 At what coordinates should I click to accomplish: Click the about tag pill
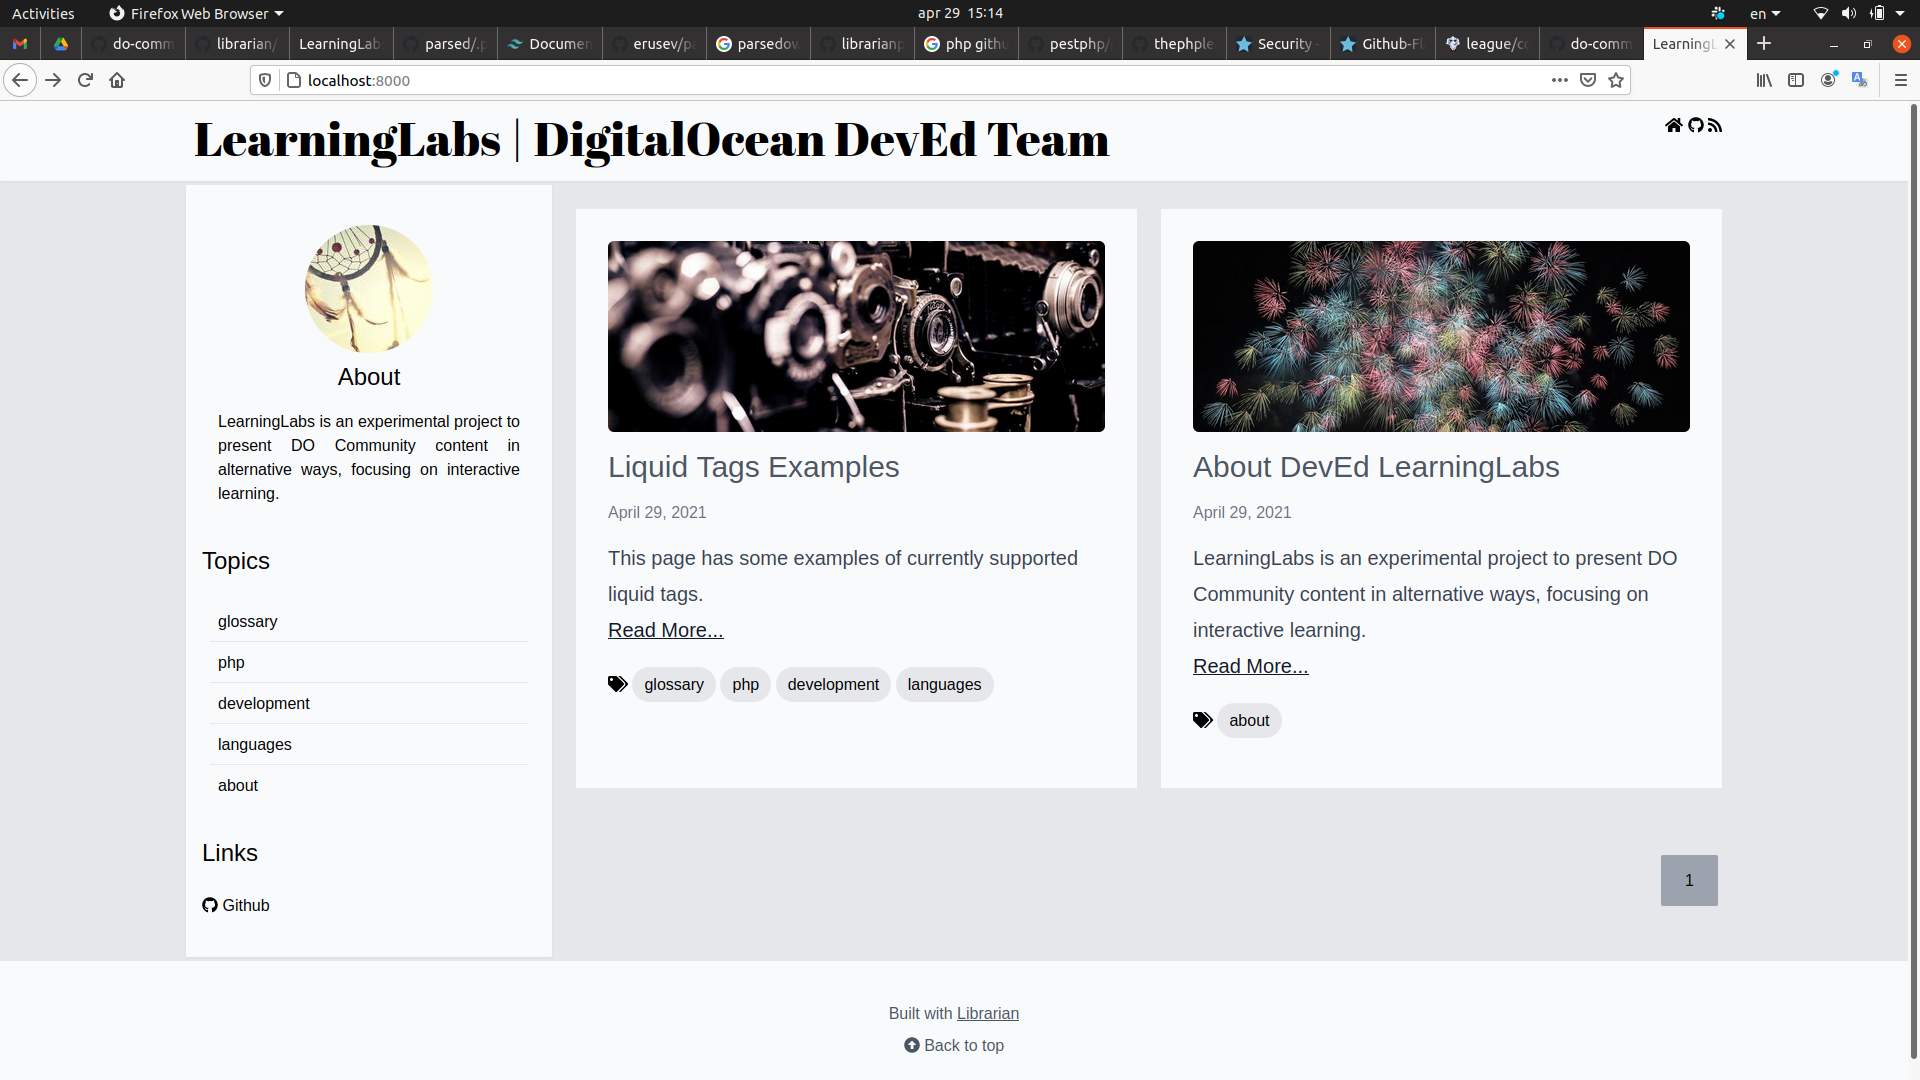[x=1249, y=720]
